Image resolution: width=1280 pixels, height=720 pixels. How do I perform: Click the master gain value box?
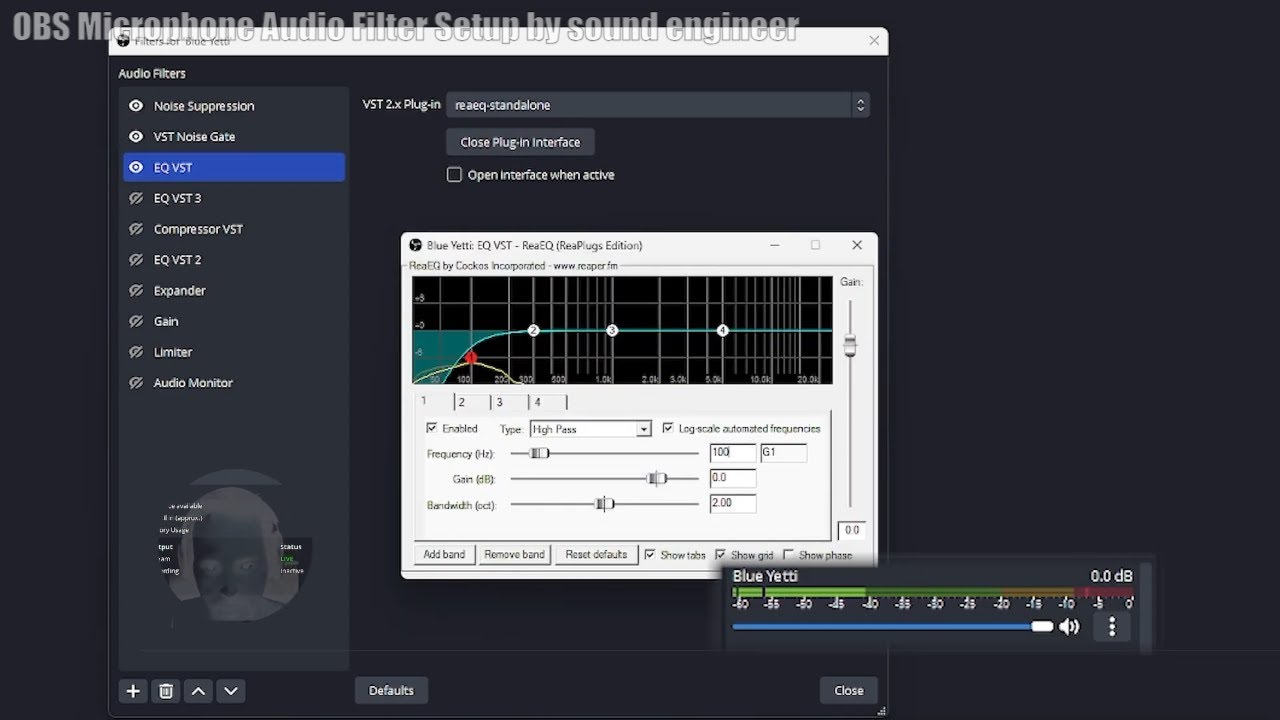click(852, 530)
